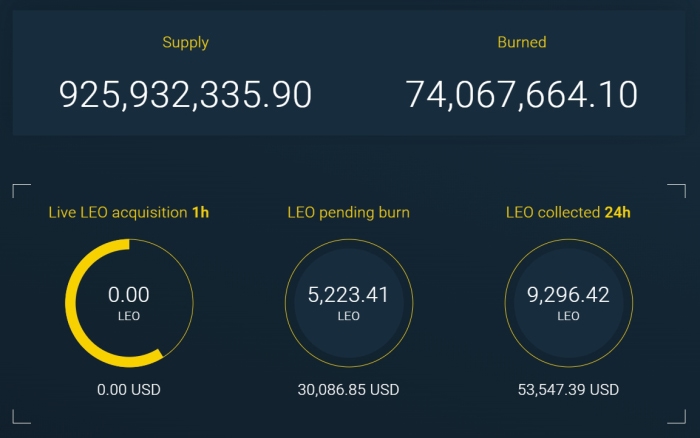Click the 30,086.85 USD amount
Viewport: 700px width, 438px height.
click(348, 389)
